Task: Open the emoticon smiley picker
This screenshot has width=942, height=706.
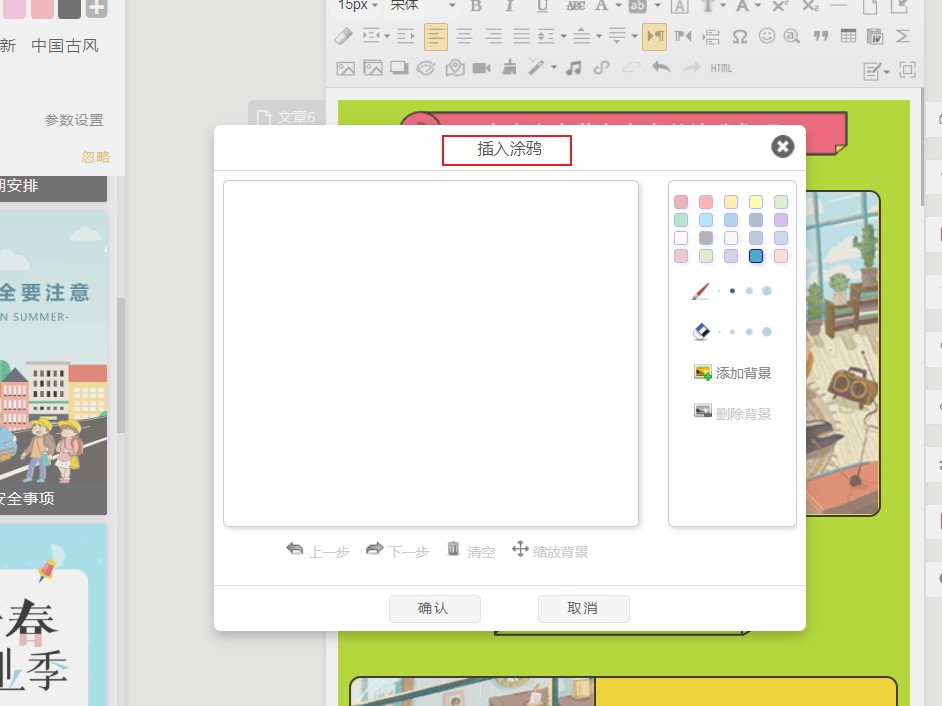Action: pos(767,37)
